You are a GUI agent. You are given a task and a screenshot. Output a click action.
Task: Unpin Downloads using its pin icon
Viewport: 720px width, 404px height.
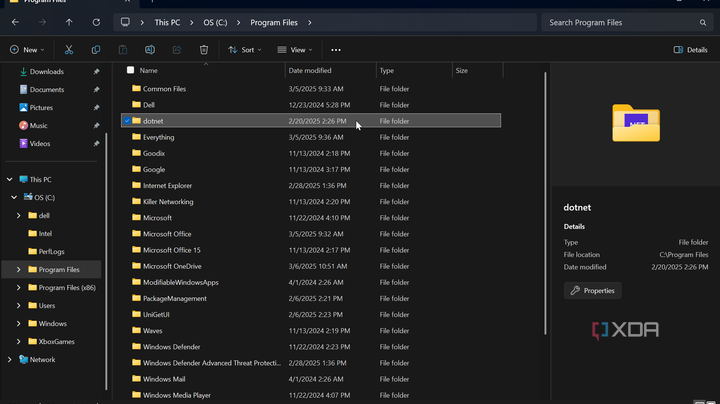point(96,72)
